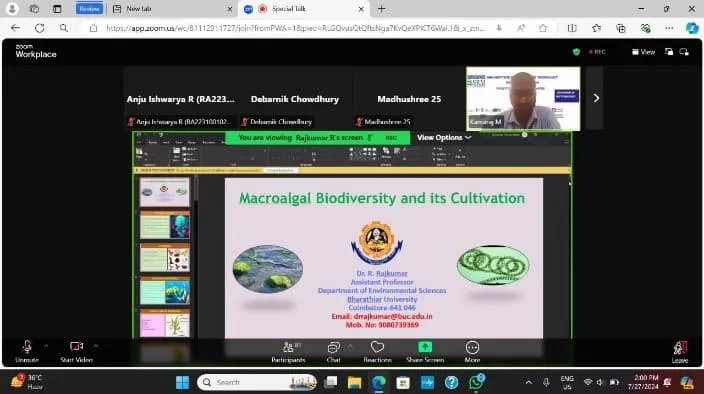
Task: Click the first slide thumbnail in shared screen
Action: (x=165, y=192)
